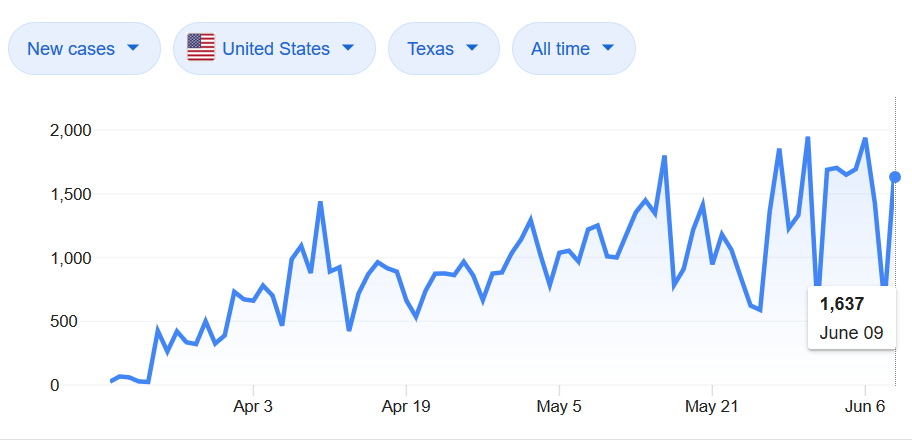Click the Apr 3 axis label
This screenshot has width=912, height=441.
click(x=254, y=407)
